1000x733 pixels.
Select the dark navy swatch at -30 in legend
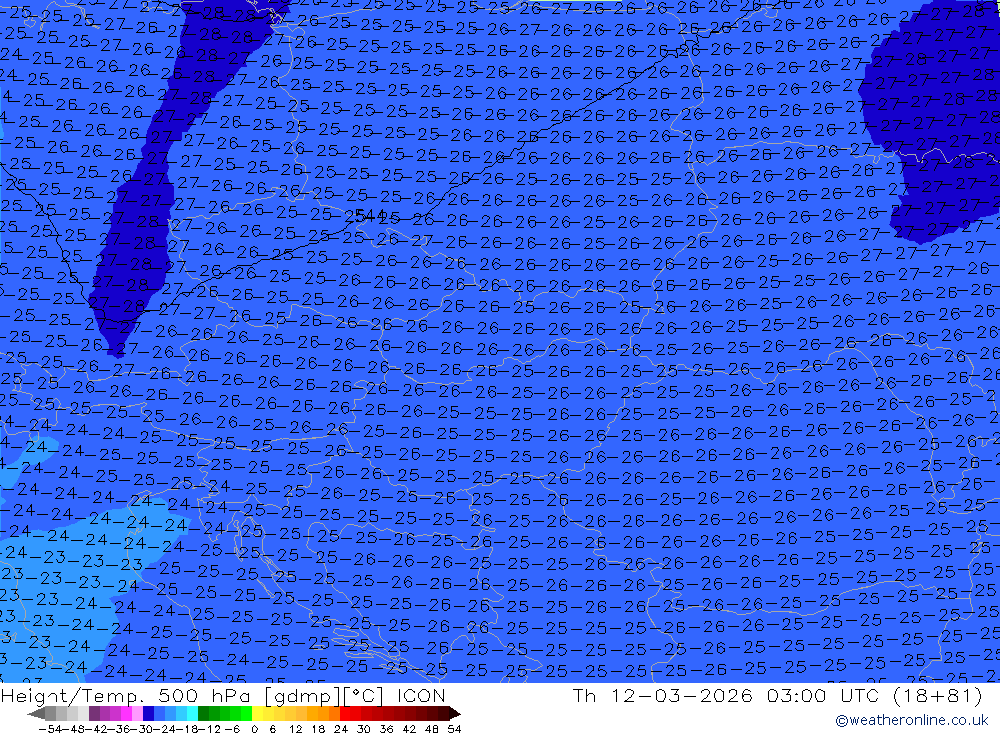pos(148,713)
